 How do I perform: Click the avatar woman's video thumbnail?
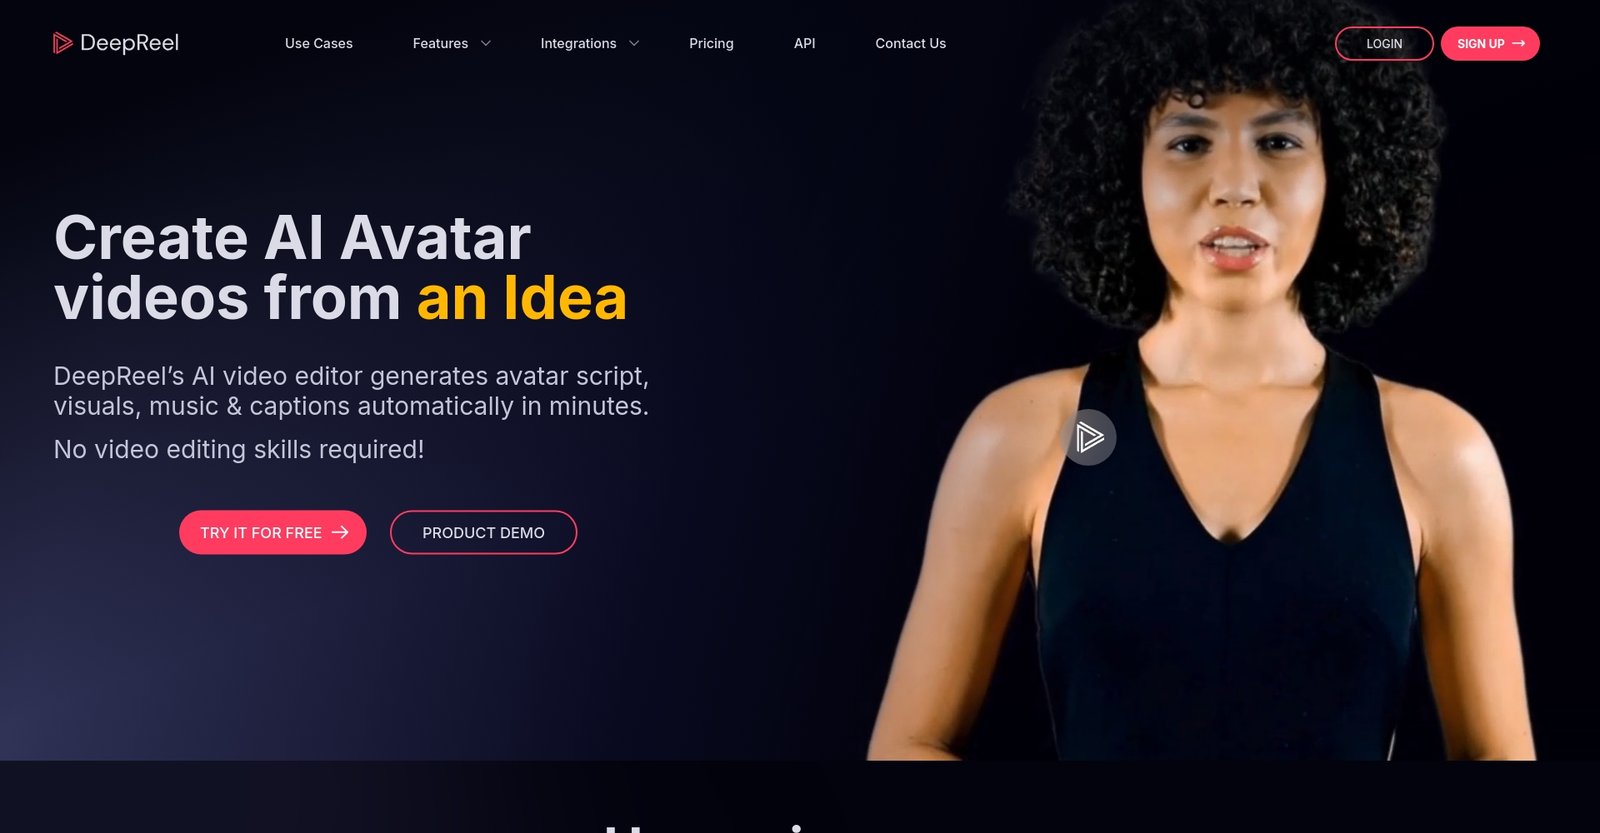coord(1200,380)
